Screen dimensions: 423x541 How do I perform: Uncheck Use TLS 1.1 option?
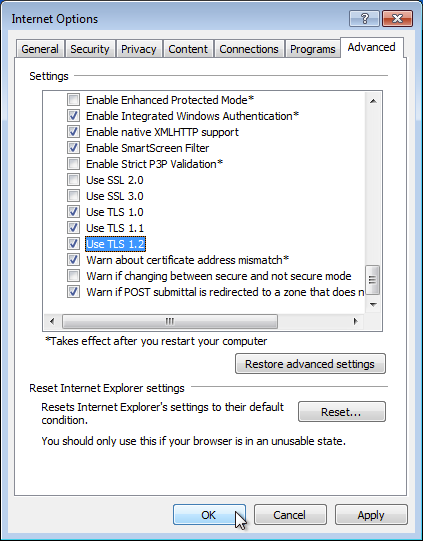(x=73, y=228)
